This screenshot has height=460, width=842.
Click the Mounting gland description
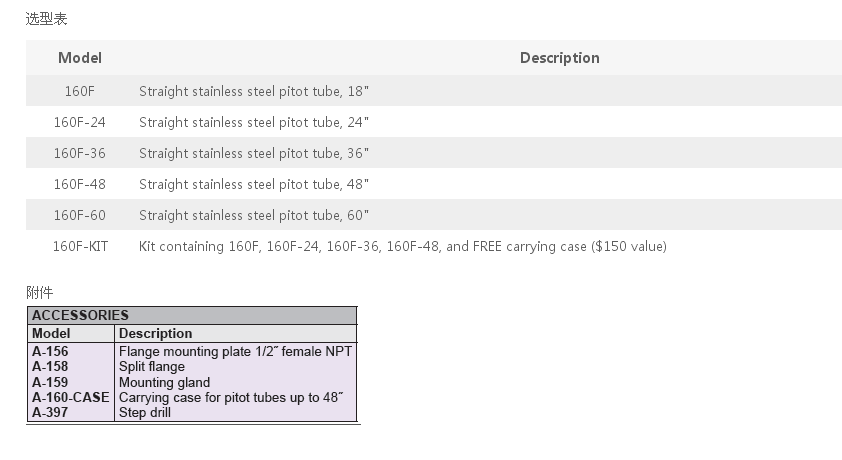click(x=164, y=382)
